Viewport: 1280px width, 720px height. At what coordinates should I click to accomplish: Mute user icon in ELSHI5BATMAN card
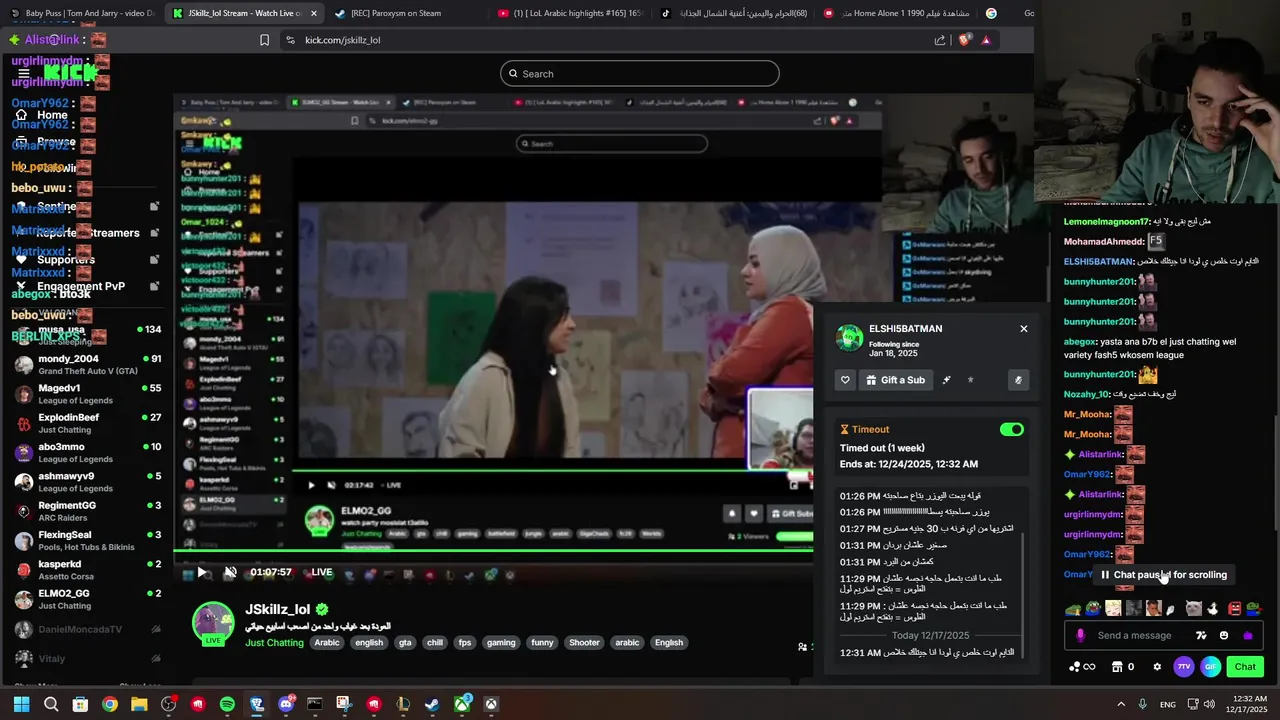(1018, 380)
